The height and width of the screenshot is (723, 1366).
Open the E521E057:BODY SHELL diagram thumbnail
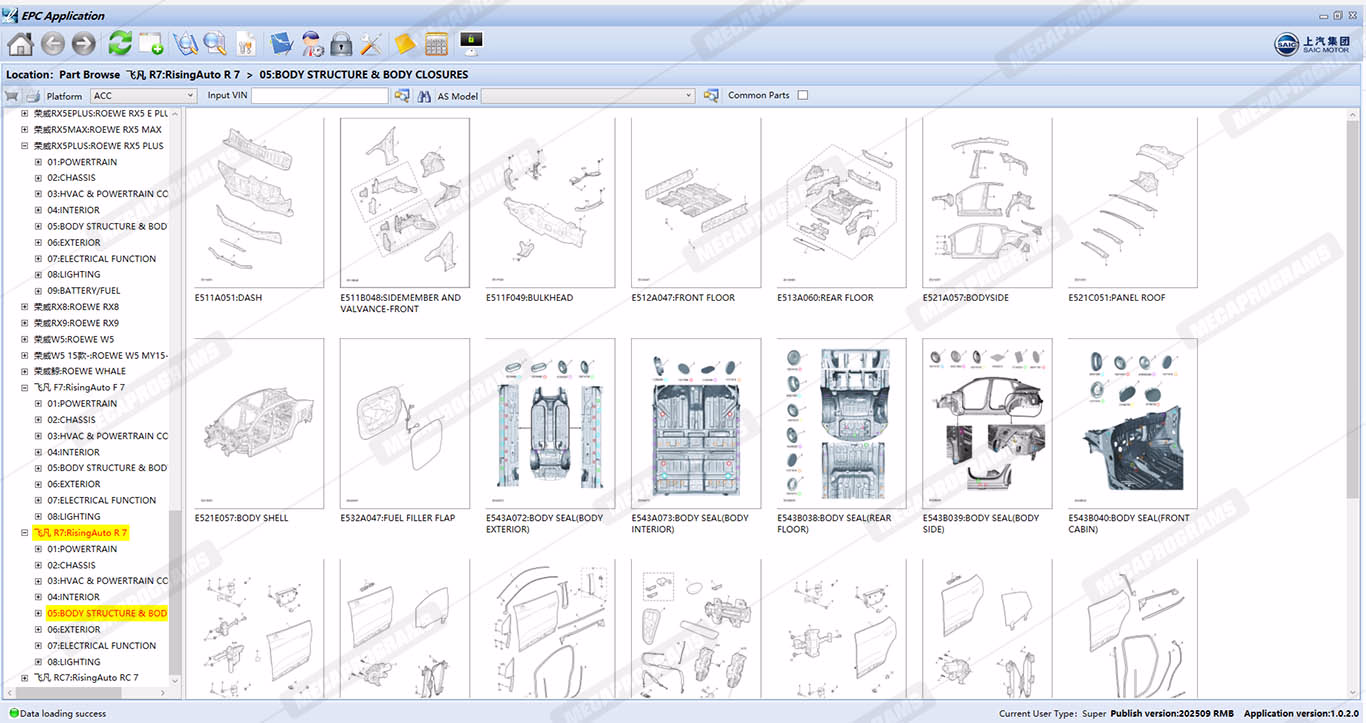click(259, 424)
